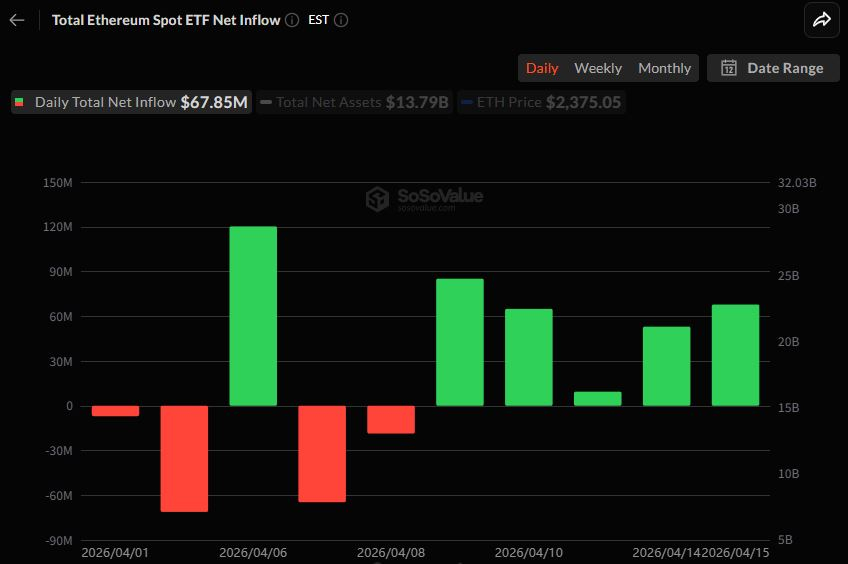Image resolution: width=848 pixels, height=564 pixels.
Task: Click the SoSoValue watermark logo
Action: (377, 199)
